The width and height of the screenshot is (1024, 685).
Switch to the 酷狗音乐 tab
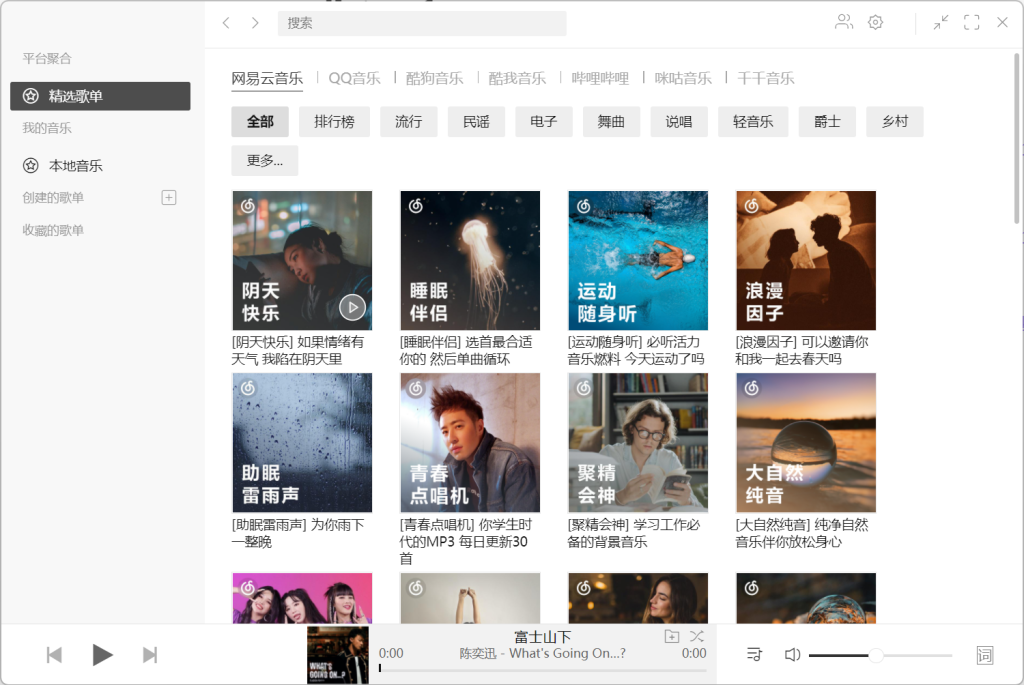[434, 78]
